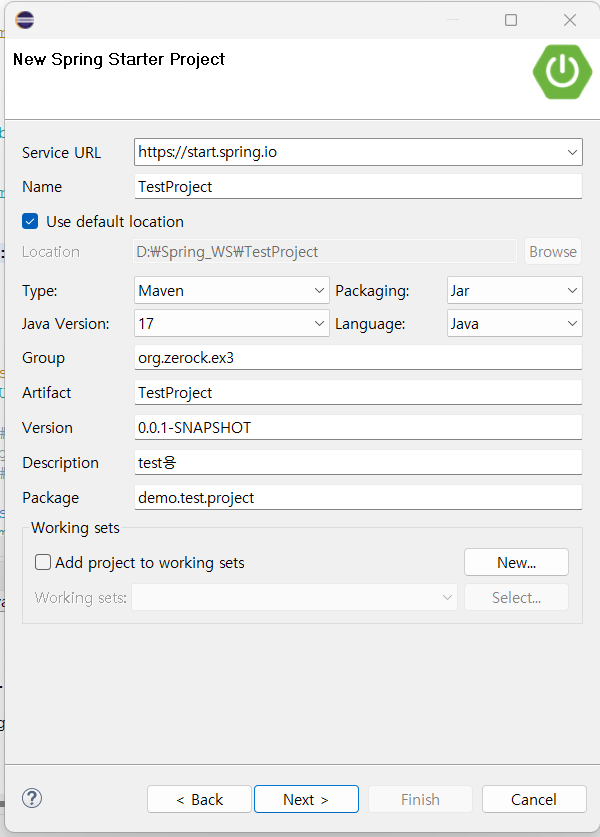600x837 pixels.
Task: Focus the Name field containing TestProject
Action: click(x=358, y=186)
